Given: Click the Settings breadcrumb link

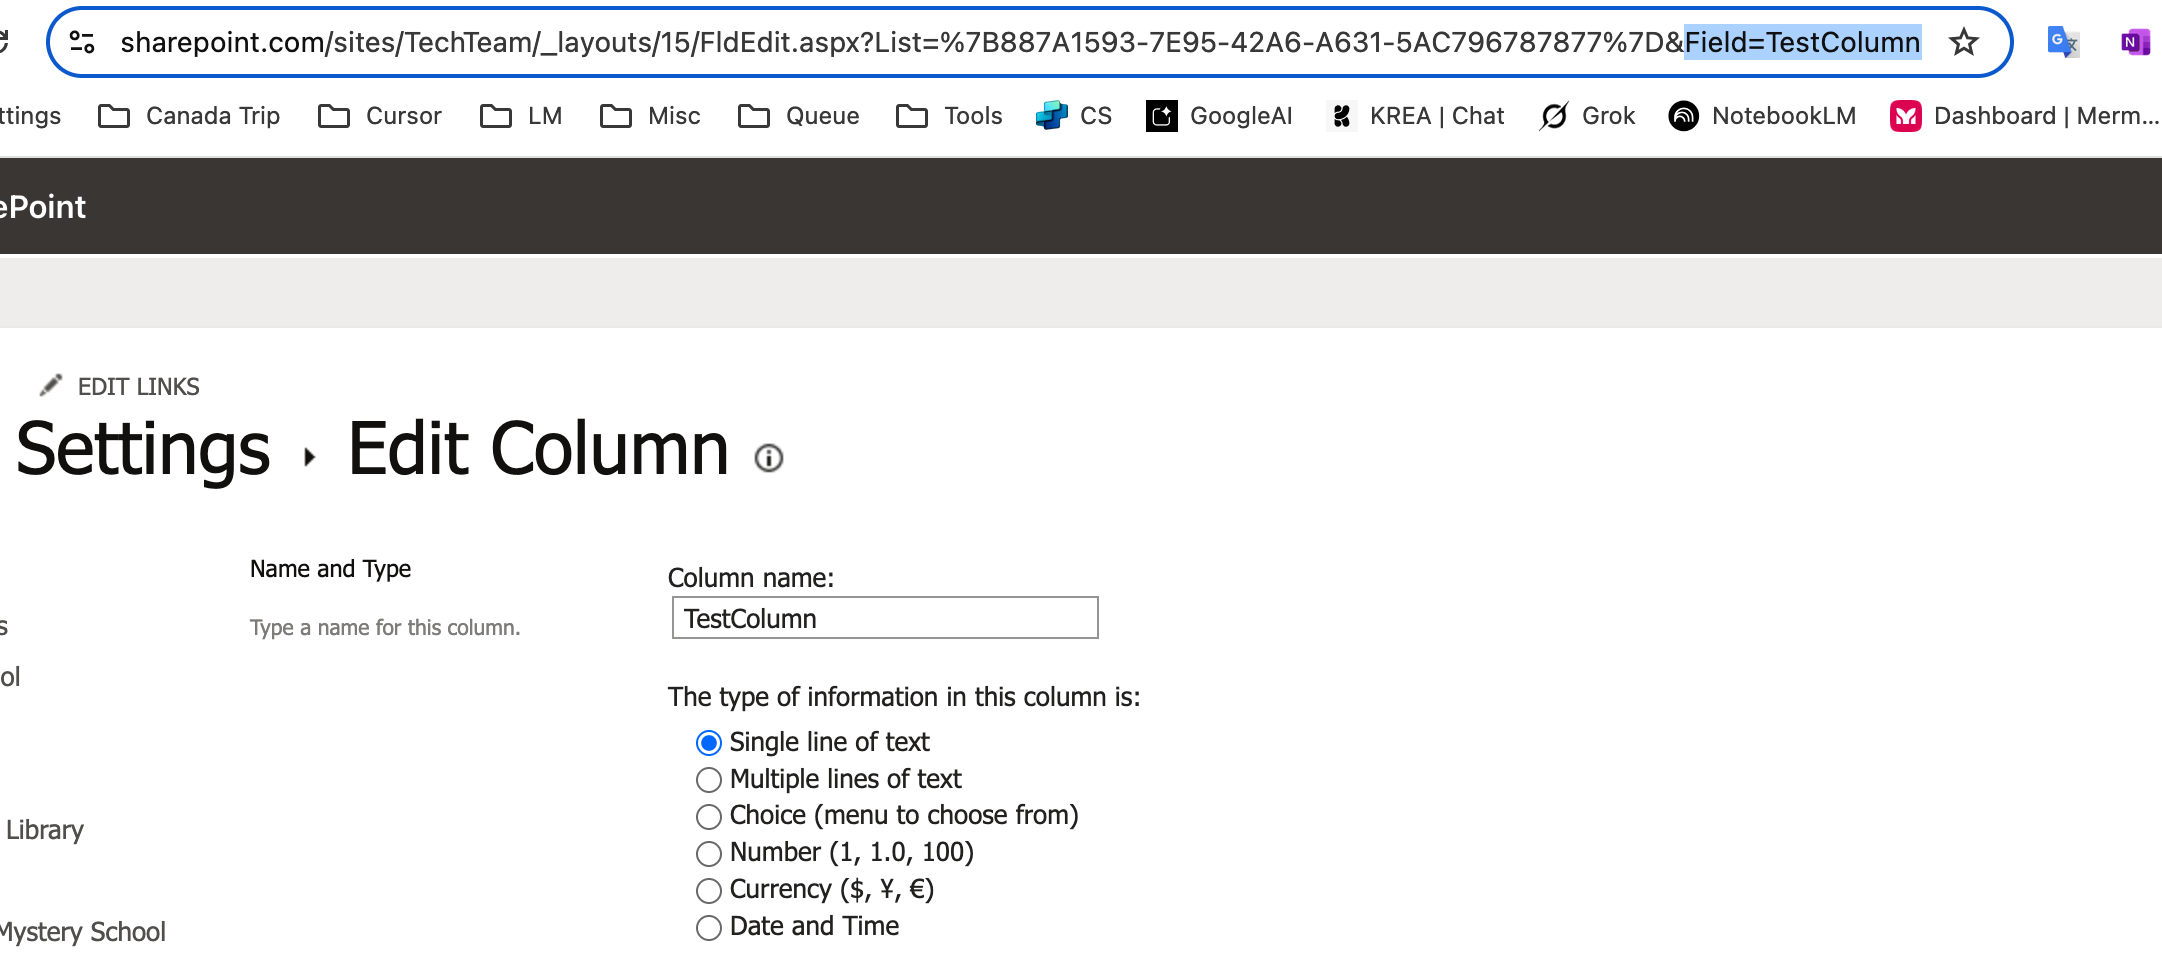Looking at the screenshot, I should point(143,449).
